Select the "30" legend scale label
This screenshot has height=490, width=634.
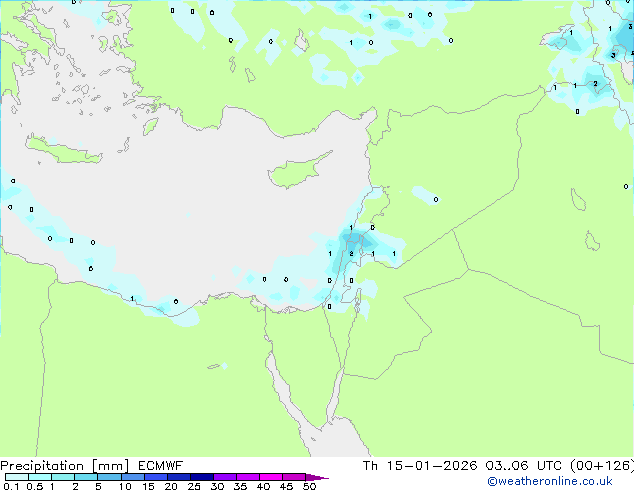pyautogui.click(x=217, y=486)
